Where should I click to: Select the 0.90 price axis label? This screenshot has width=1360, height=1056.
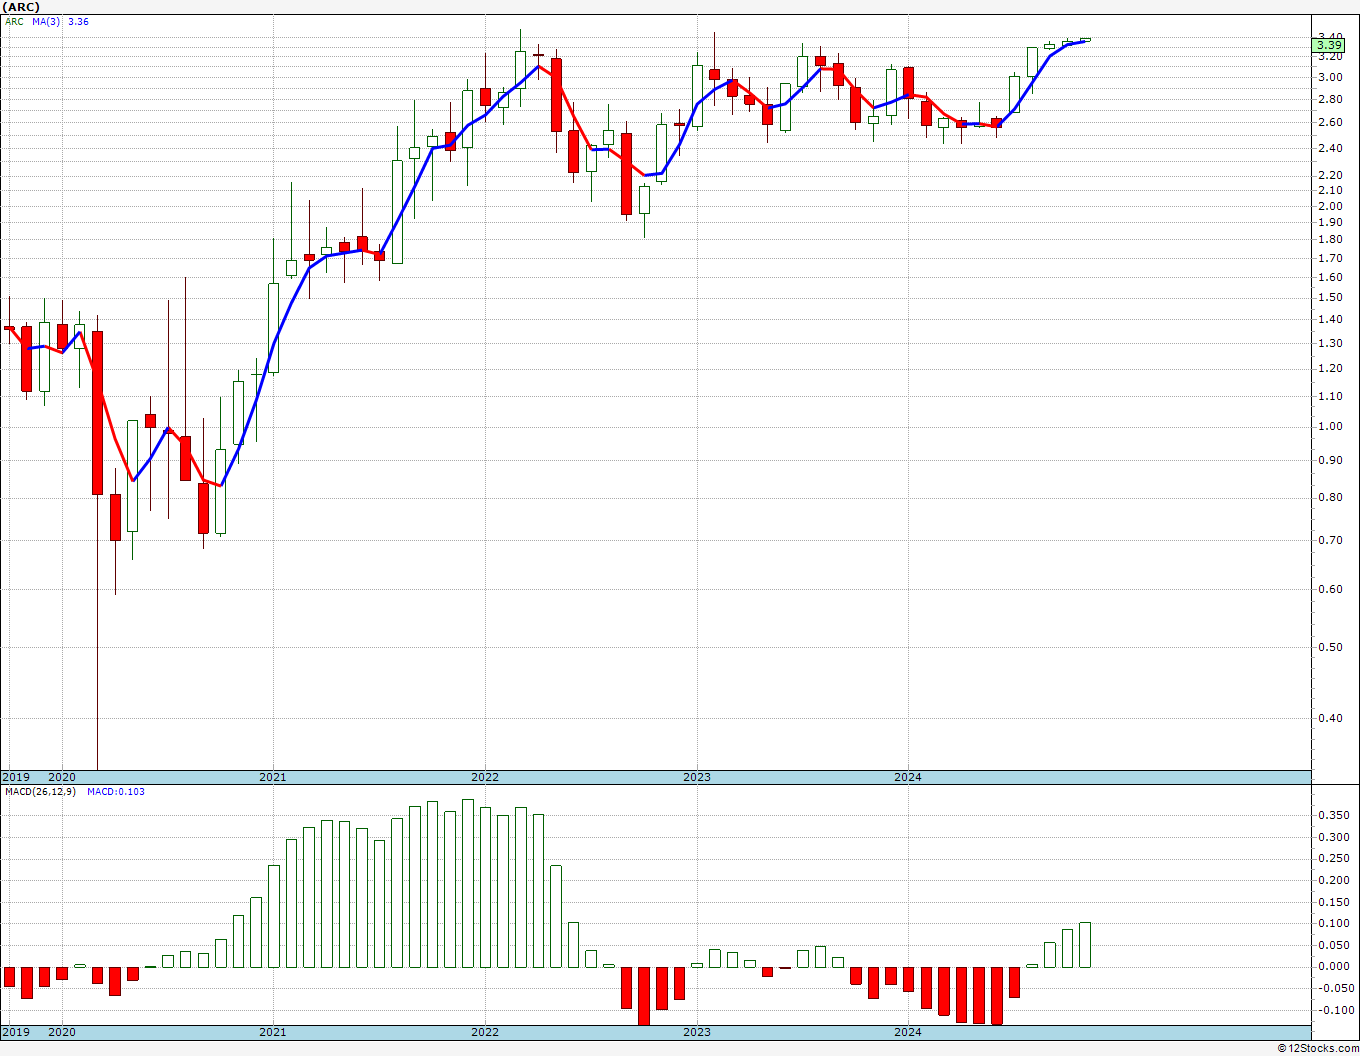click(1330, 460)
